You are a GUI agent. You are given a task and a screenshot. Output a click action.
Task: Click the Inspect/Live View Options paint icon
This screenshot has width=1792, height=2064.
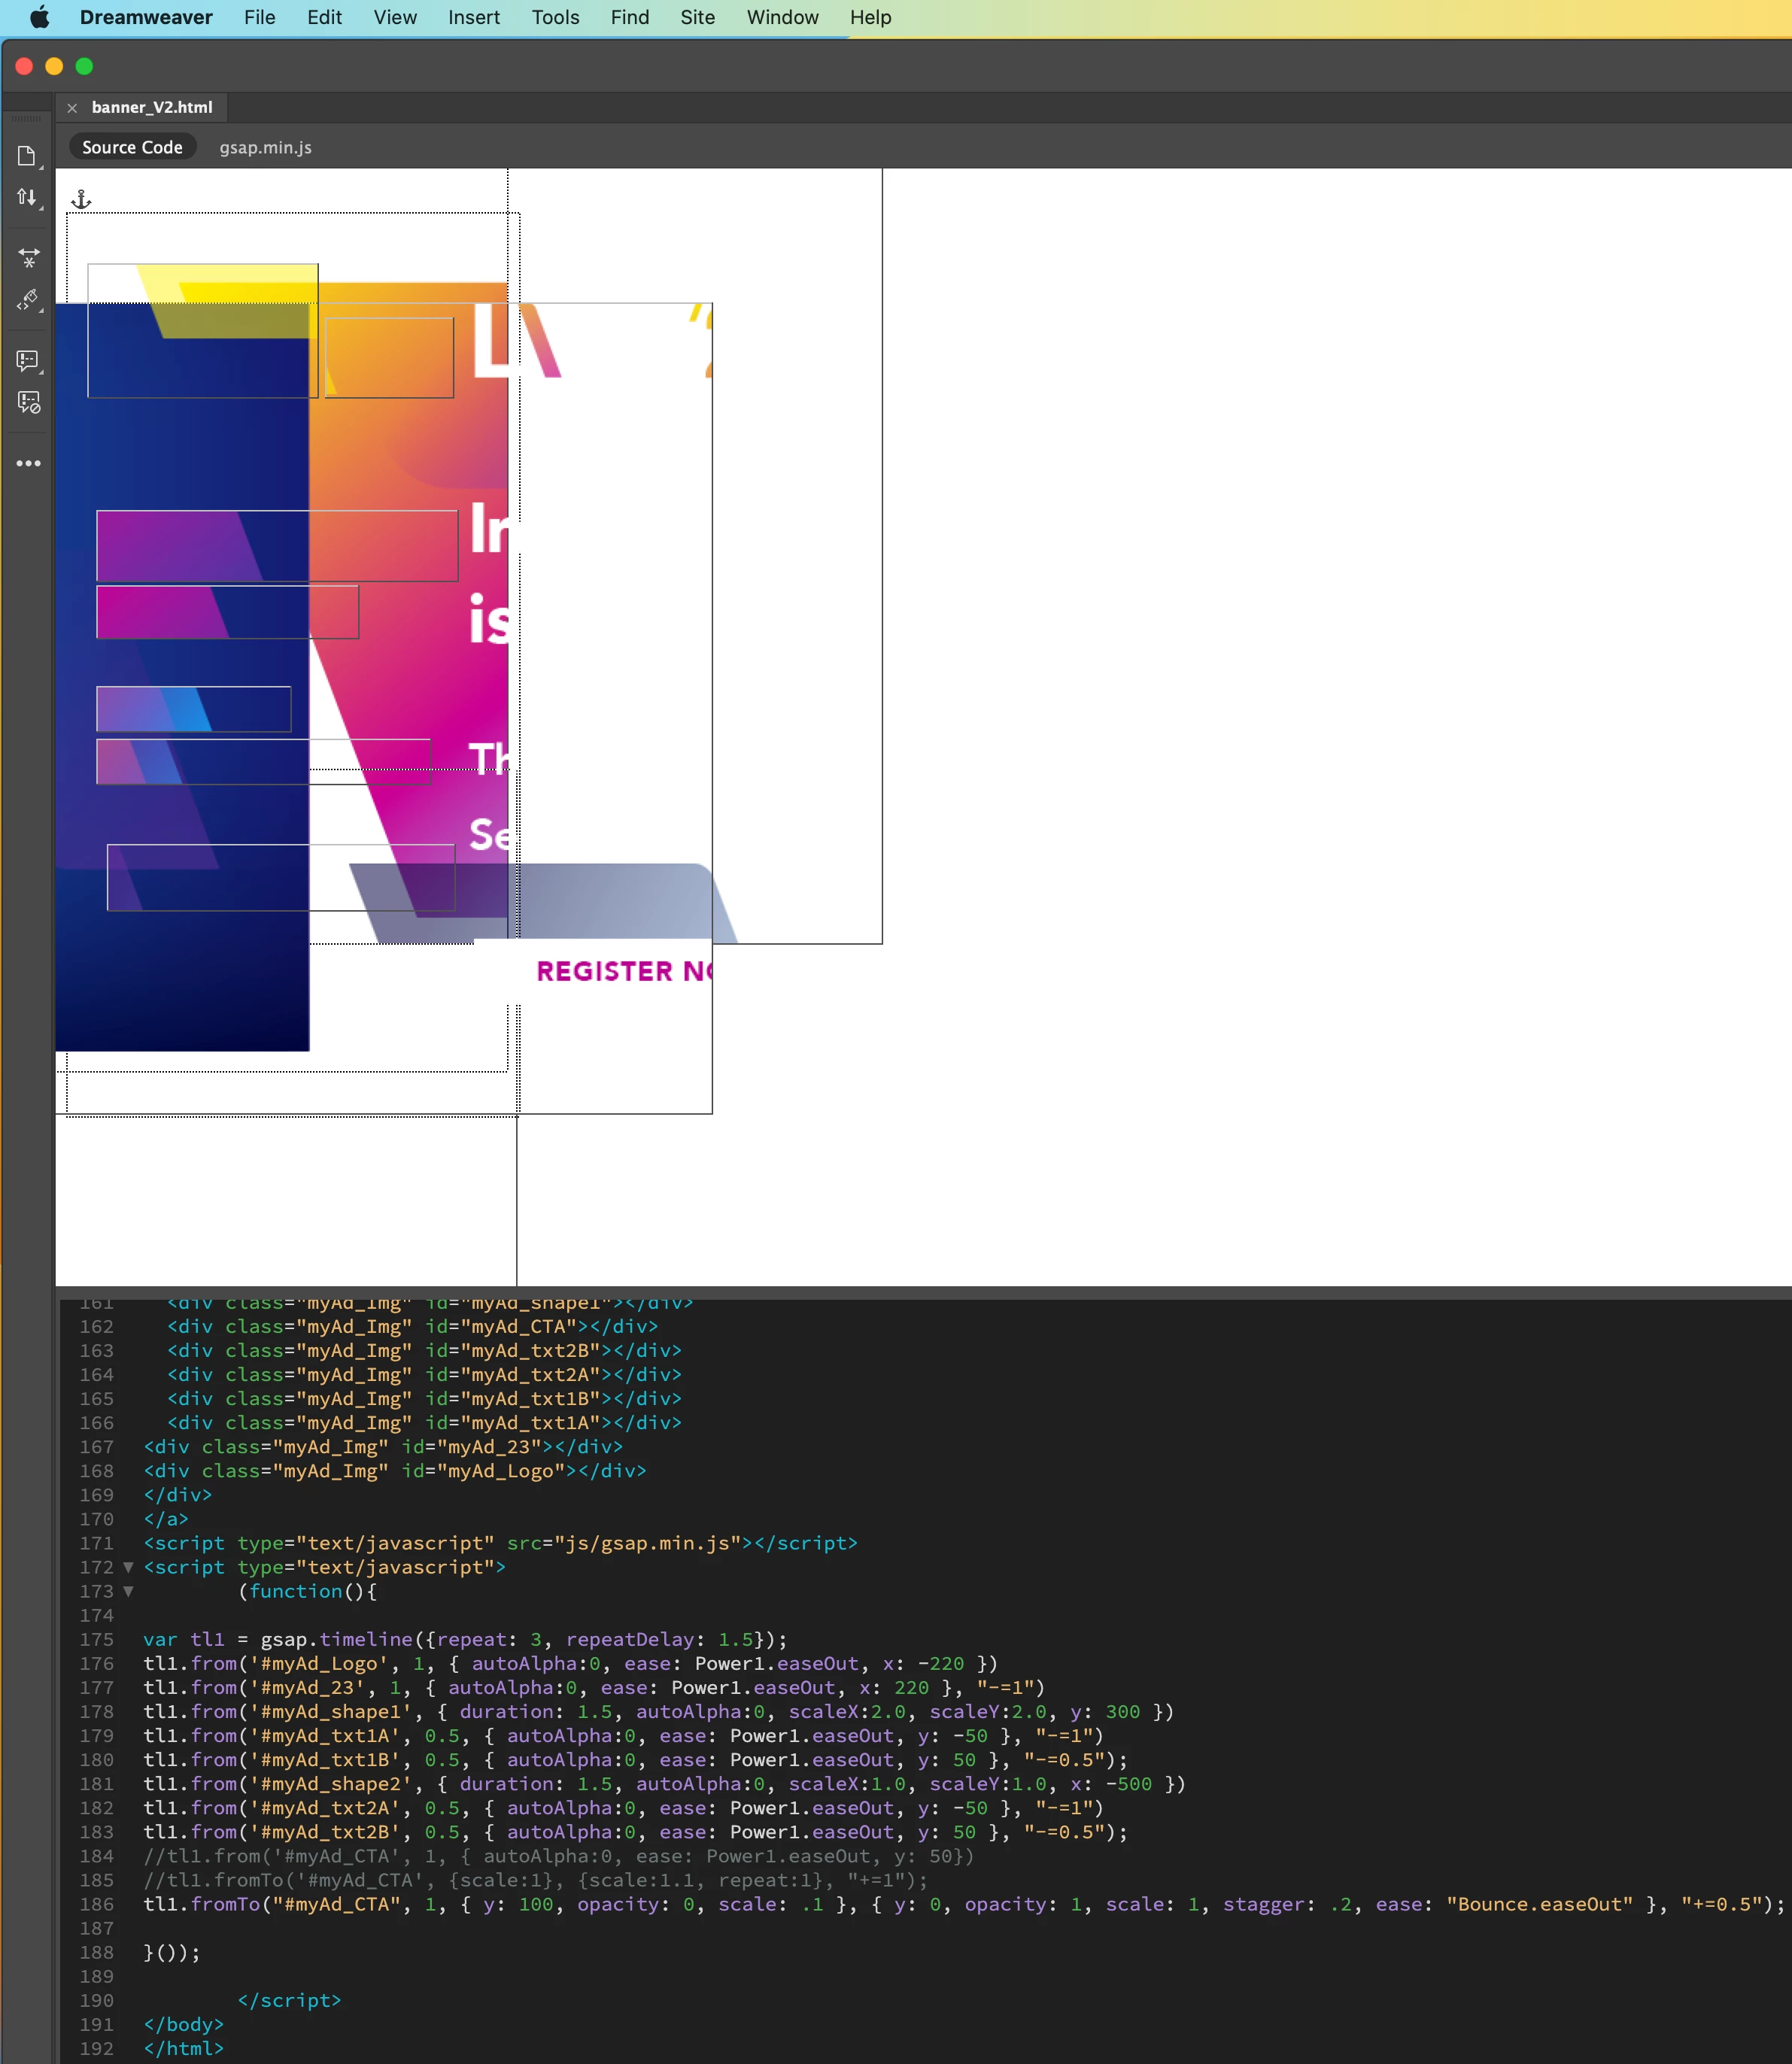click(x=28, y=300)
